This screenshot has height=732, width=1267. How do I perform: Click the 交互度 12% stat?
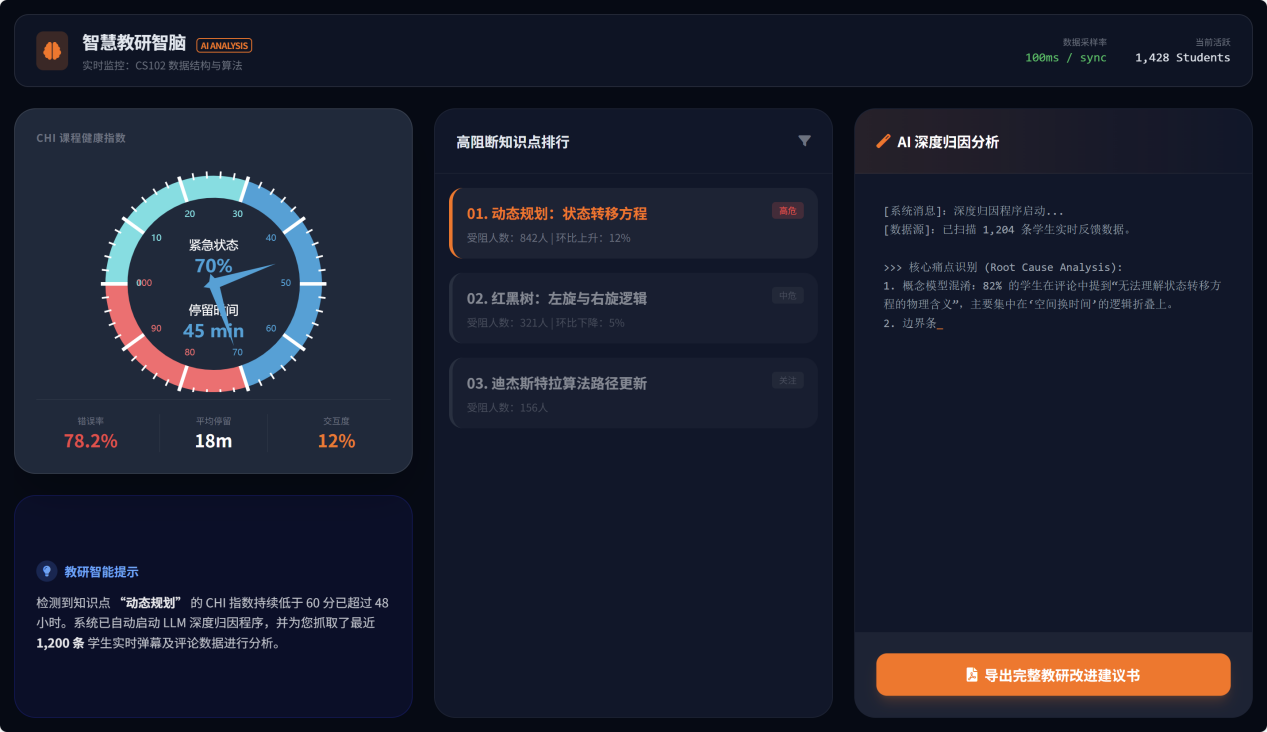coord(336,434)
